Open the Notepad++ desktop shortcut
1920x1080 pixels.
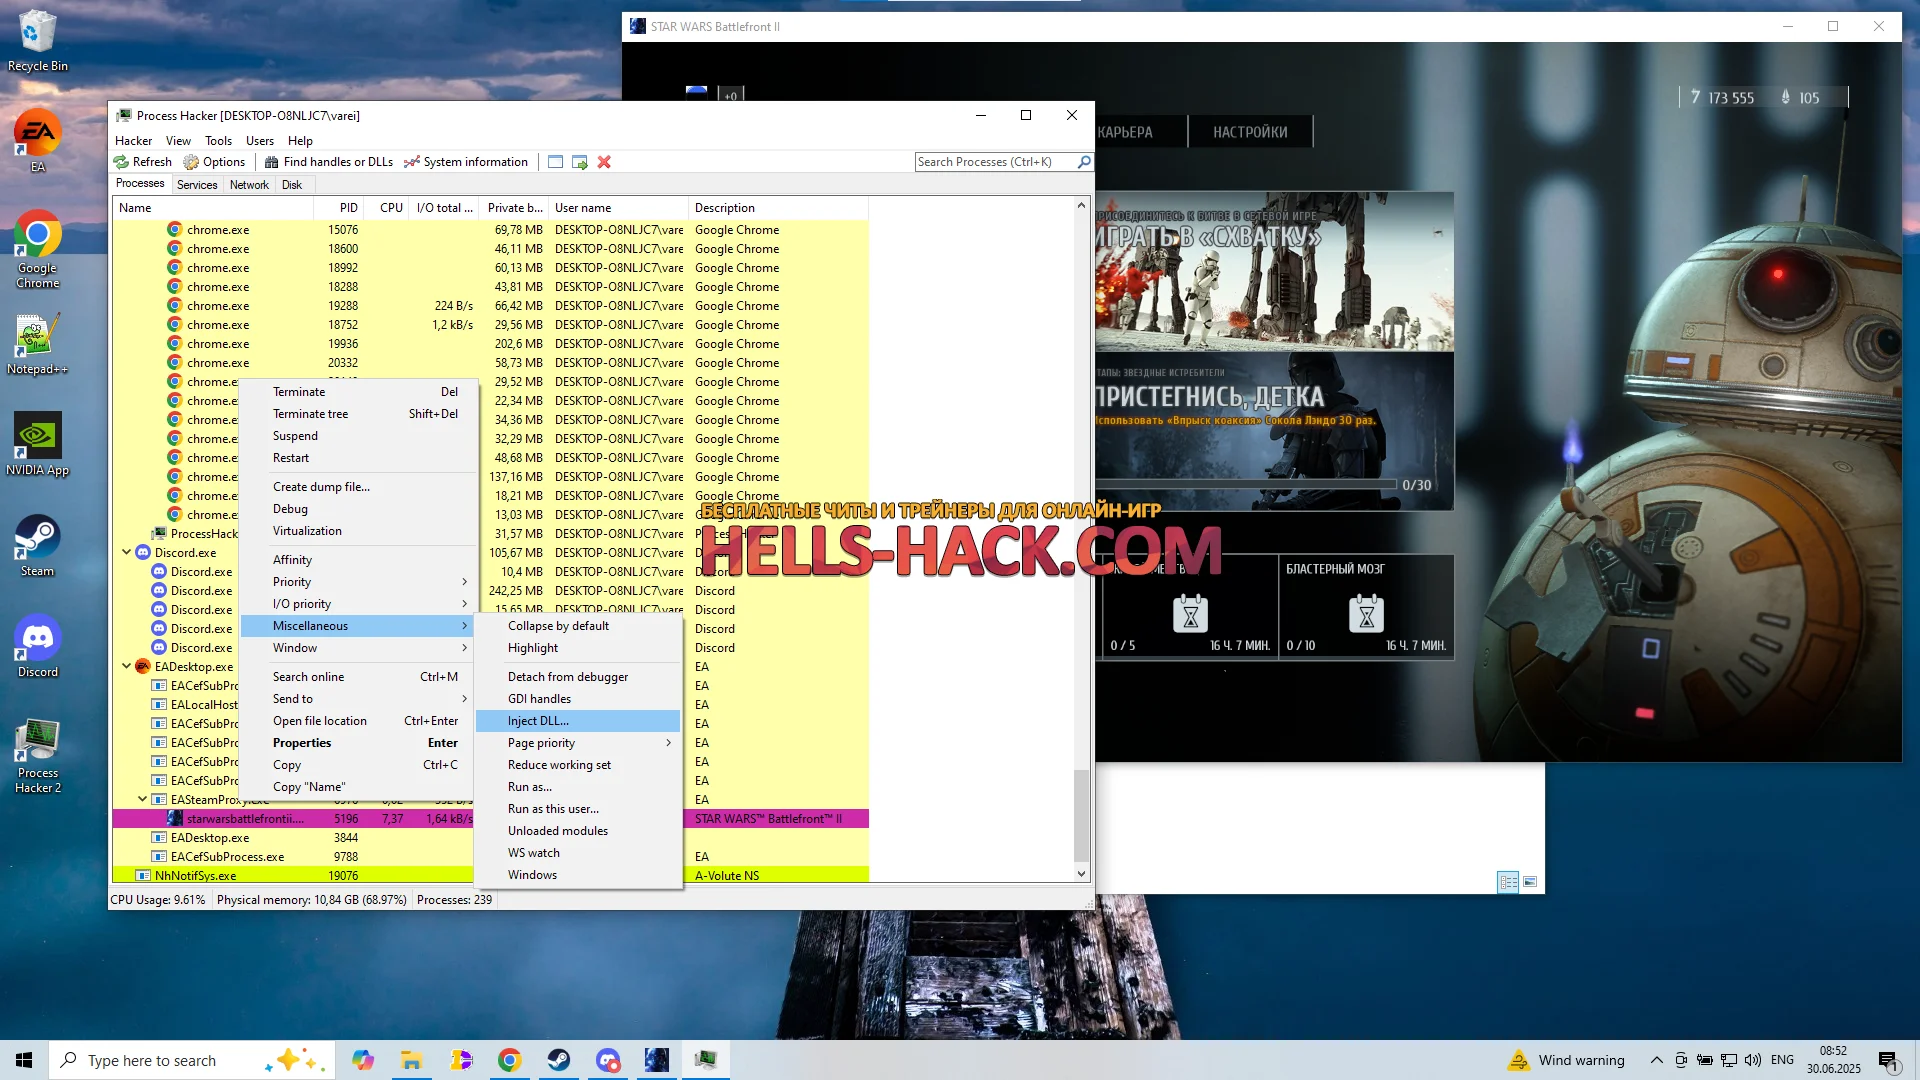38,345
